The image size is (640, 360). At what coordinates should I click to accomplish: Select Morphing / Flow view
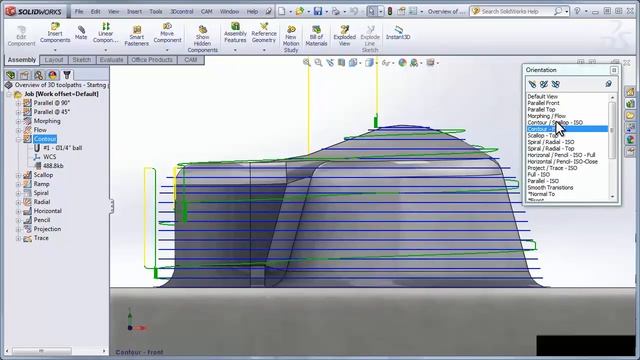point(547,116)
